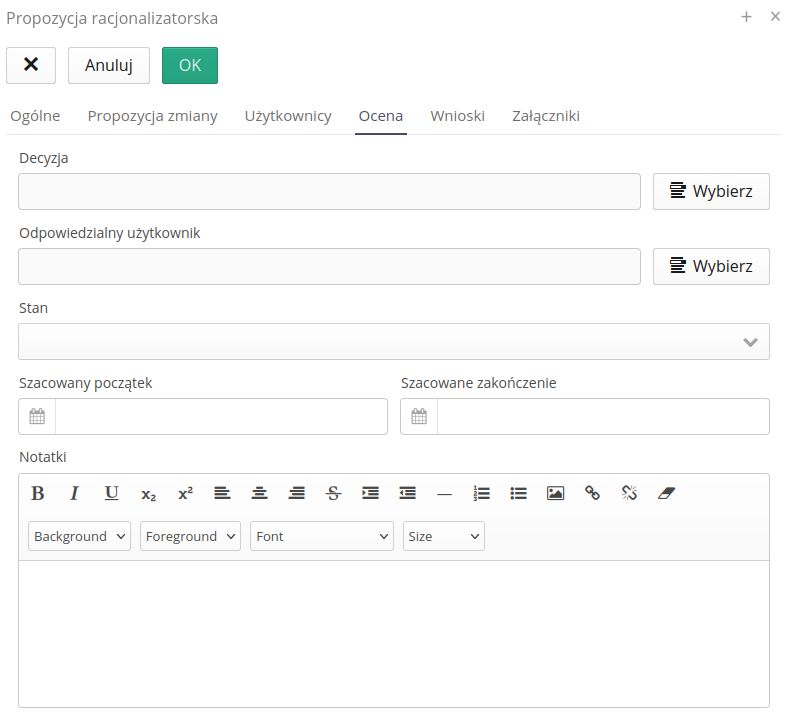The height and width of the screenshot is (719, 786).
Task: Insert a bulleted list
Action: click(x=518, y=493)
